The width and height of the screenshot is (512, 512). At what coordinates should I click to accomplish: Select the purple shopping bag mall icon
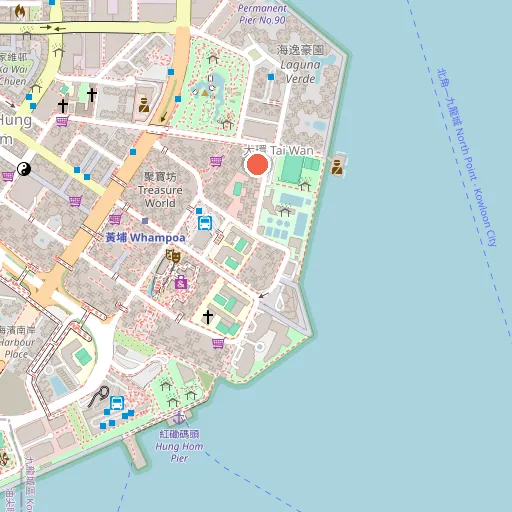[x=181, y=283]
